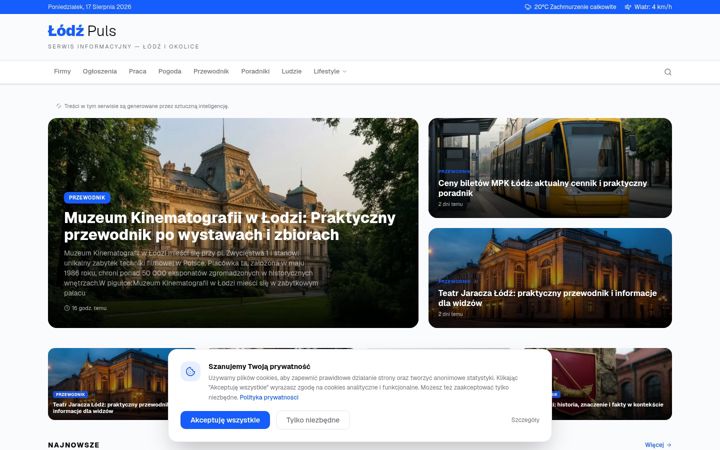Click the blue PRZEWODNIK badge on main article
The width and height of the screenshot is (720, 450).
[87, 197]
